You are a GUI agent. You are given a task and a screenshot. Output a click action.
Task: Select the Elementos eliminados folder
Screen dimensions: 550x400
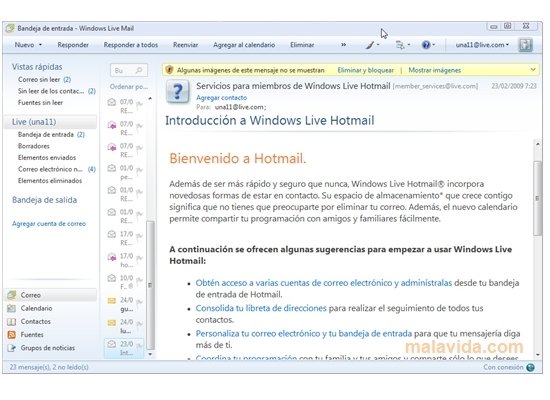[50, 181]
